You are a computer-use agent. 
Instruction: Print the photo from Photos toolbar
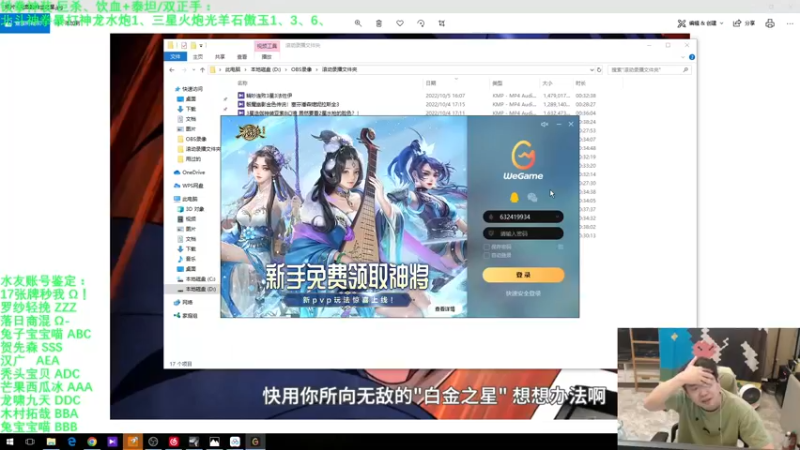(x=770, y=23)
